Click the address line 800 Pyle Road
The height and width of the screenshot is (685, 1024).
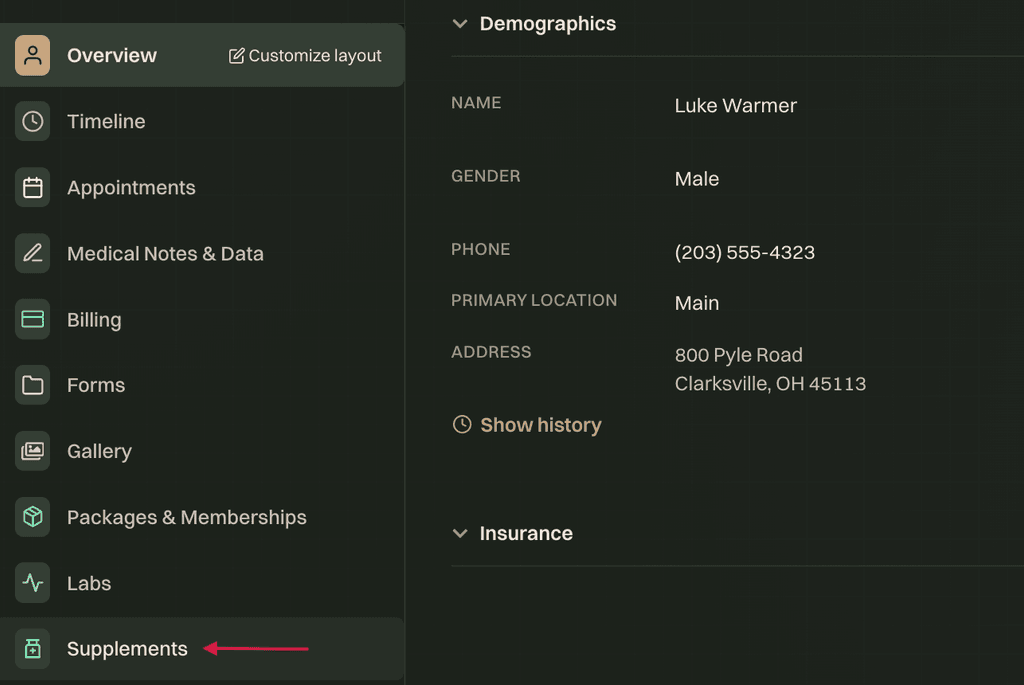[x=739, y=355]
